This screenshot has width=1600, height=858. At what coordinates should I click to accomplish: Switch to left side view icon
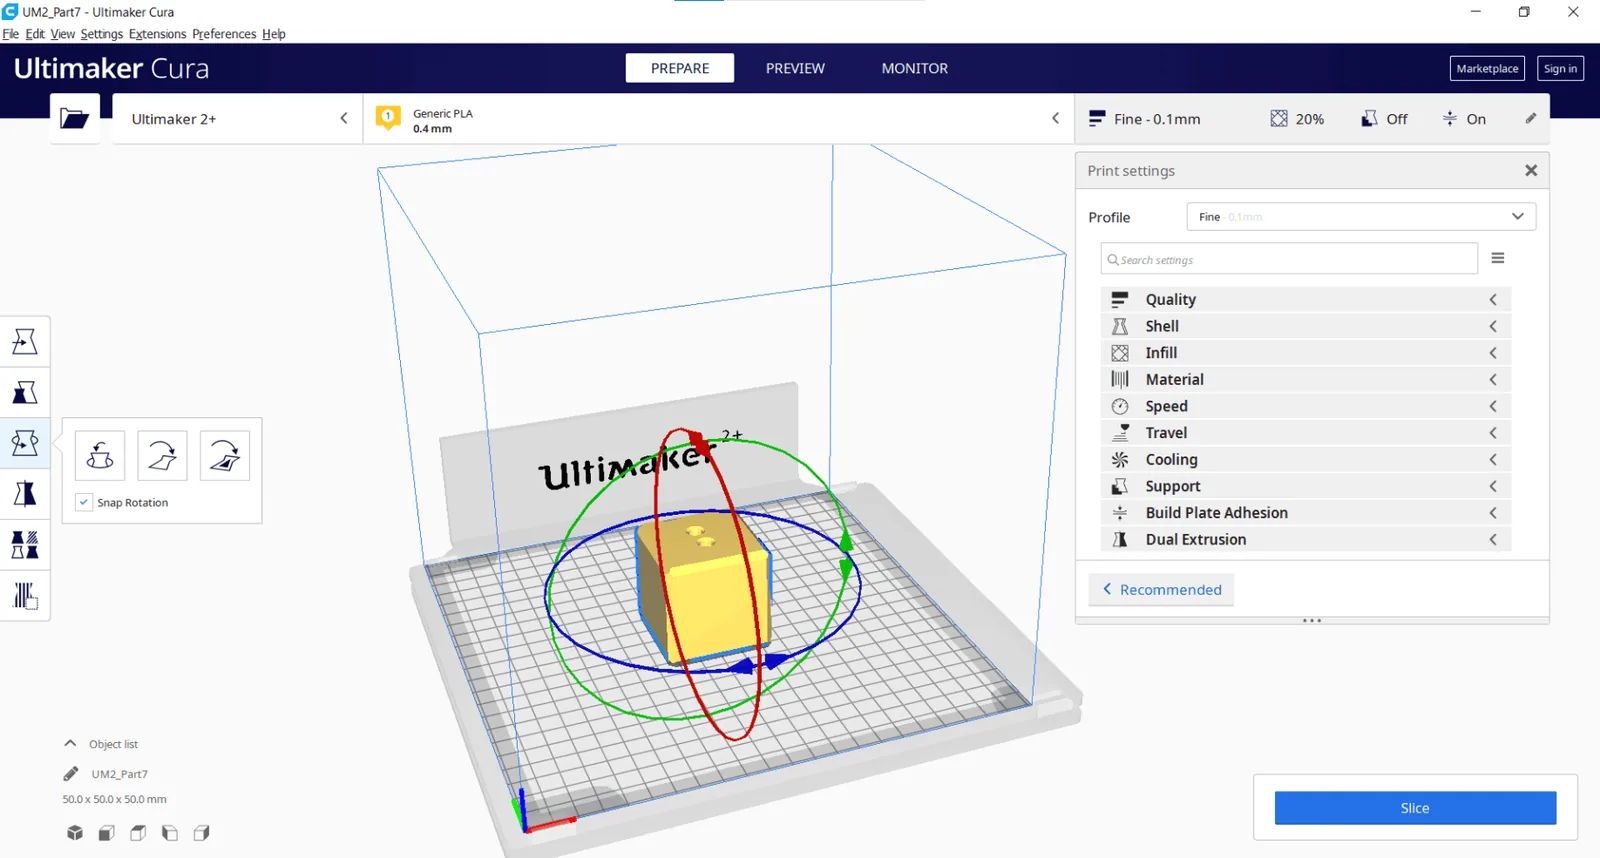pos(170,833)
